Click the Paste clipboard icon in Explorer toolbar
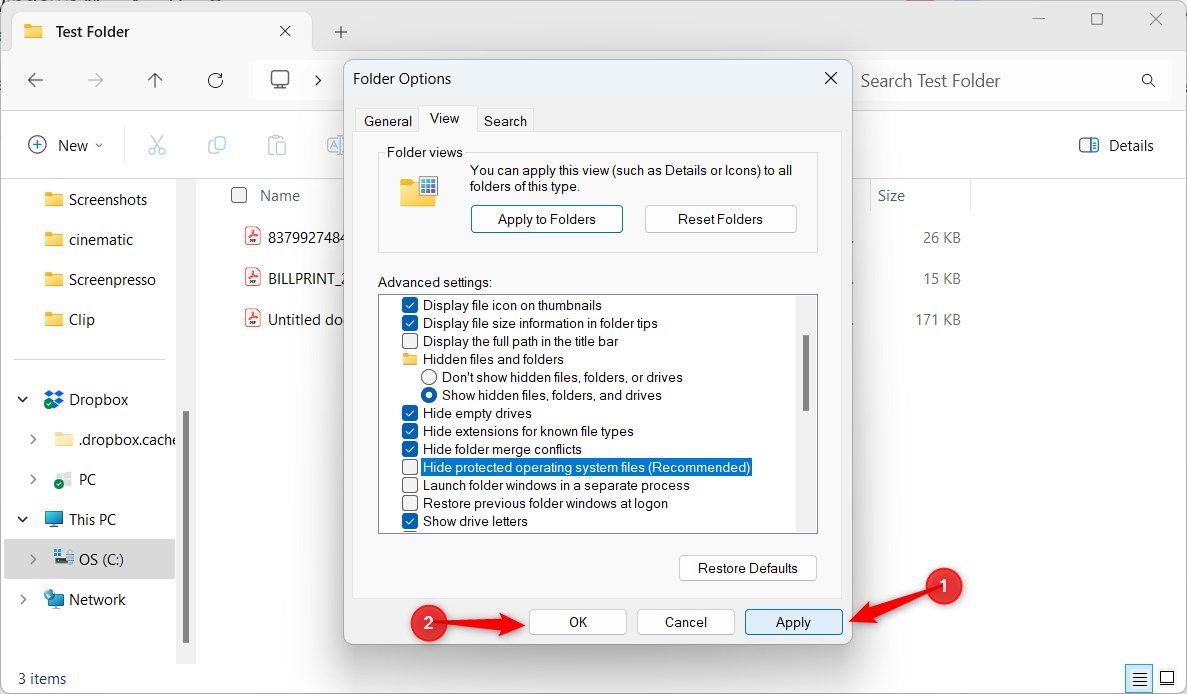Viewport: 1187px width, 694px height. [x=277, y=145]
